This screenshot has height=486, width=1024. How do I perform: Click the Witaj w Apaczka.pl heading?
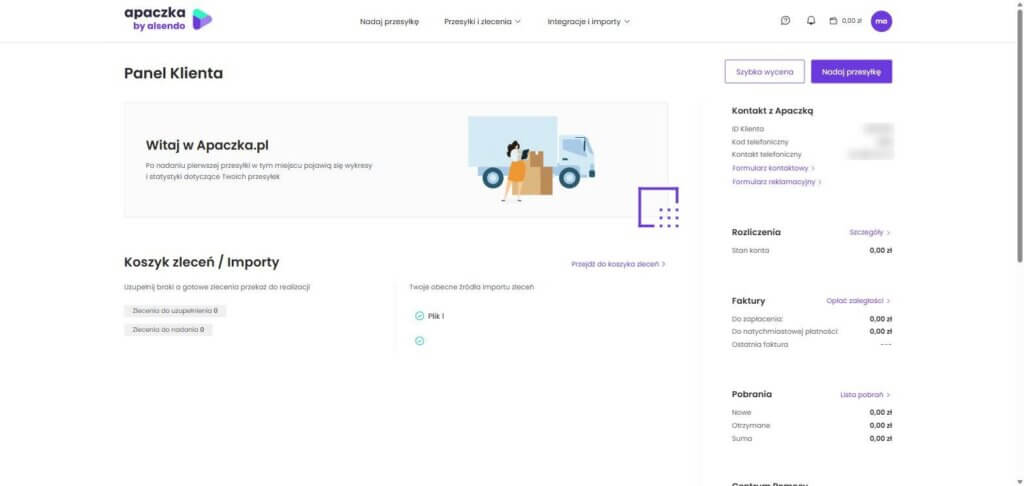207,145
